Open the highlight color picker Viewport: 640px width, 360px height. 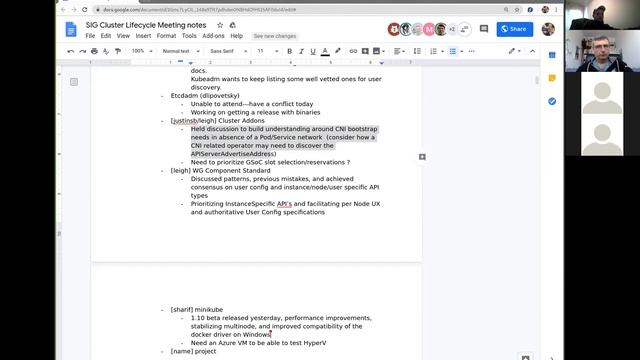(338, 51)
